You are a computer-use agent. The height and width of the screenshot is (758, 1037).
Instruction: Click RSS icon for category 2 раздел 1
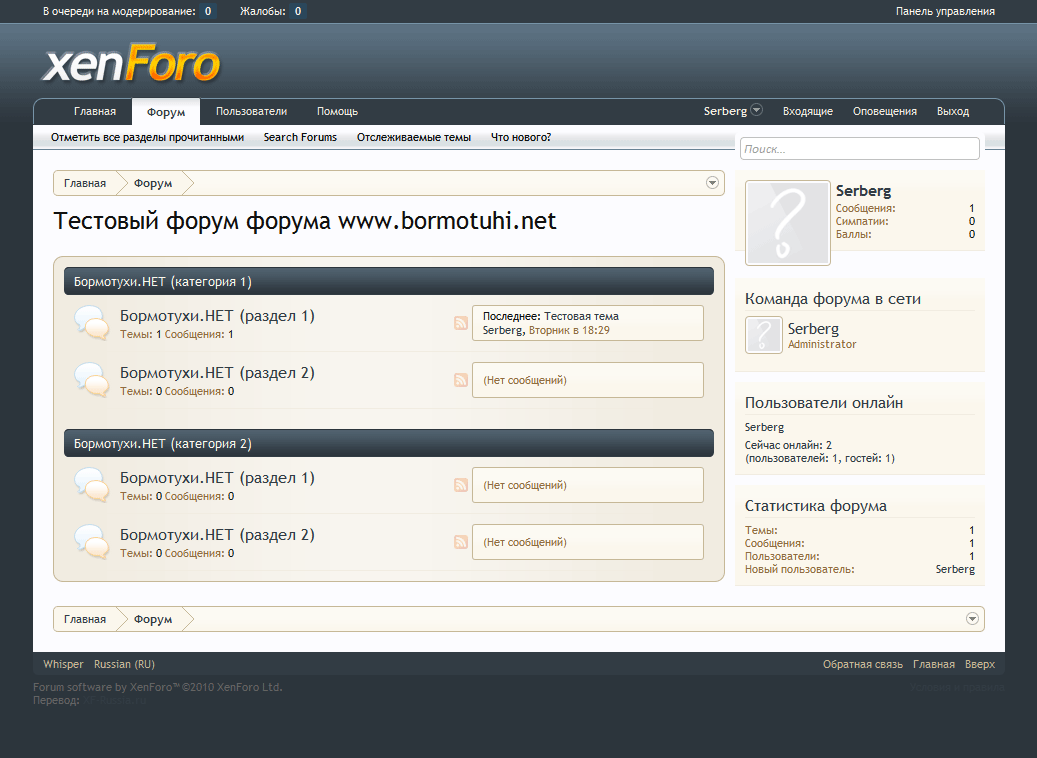tap(461, 485)
